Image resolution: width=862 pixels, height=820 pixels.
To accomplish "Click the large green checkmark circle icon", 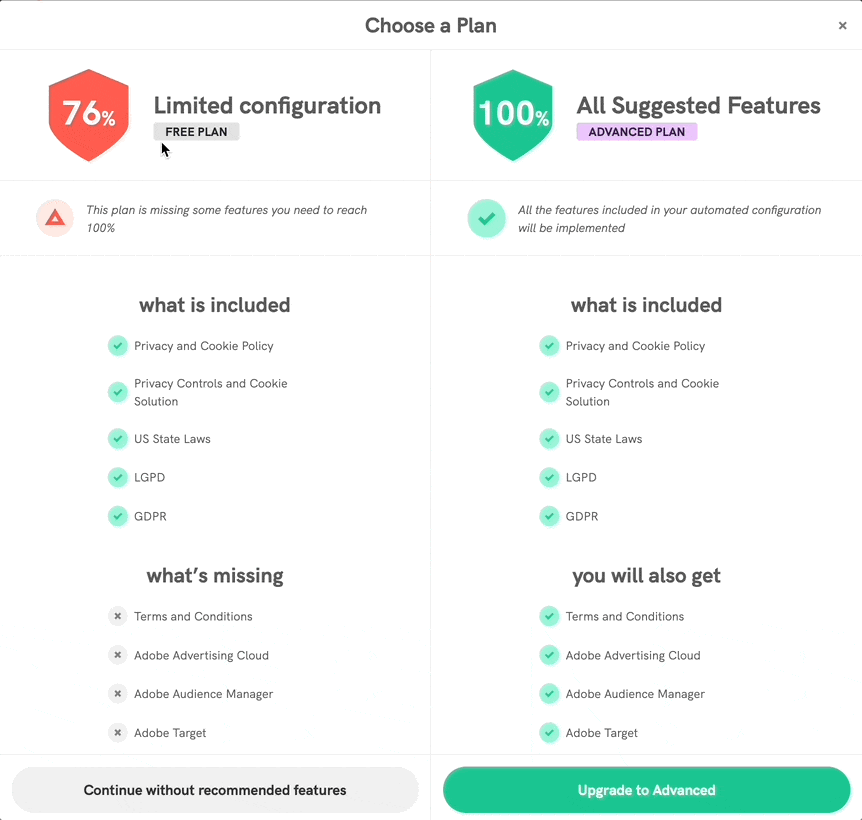I will click(487, 218).
